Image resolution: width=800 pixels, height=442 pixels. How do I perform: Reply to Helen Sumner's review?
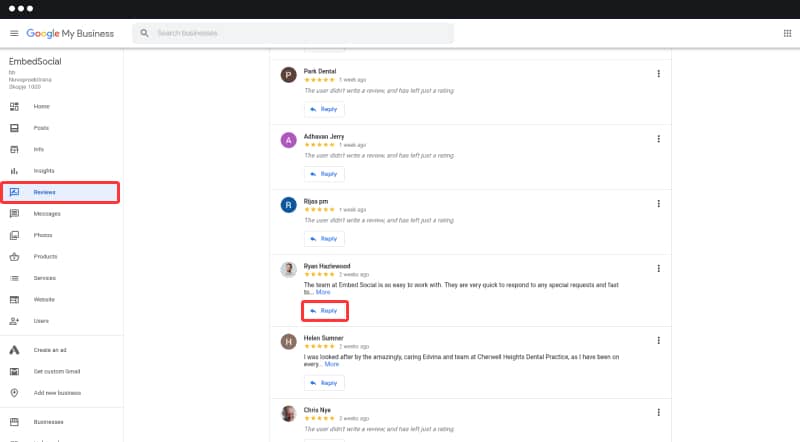coord(324,383)
